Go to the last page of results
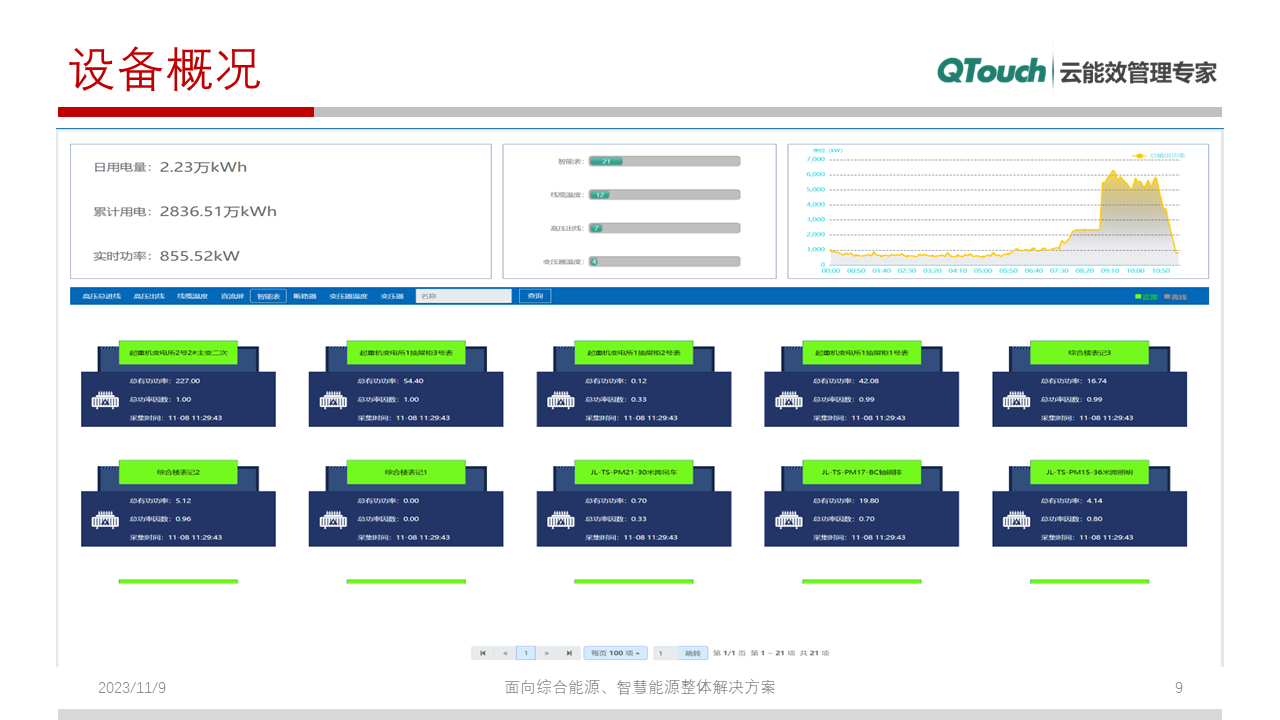Viewport: 1280px width, 720px height. [569, 653]
